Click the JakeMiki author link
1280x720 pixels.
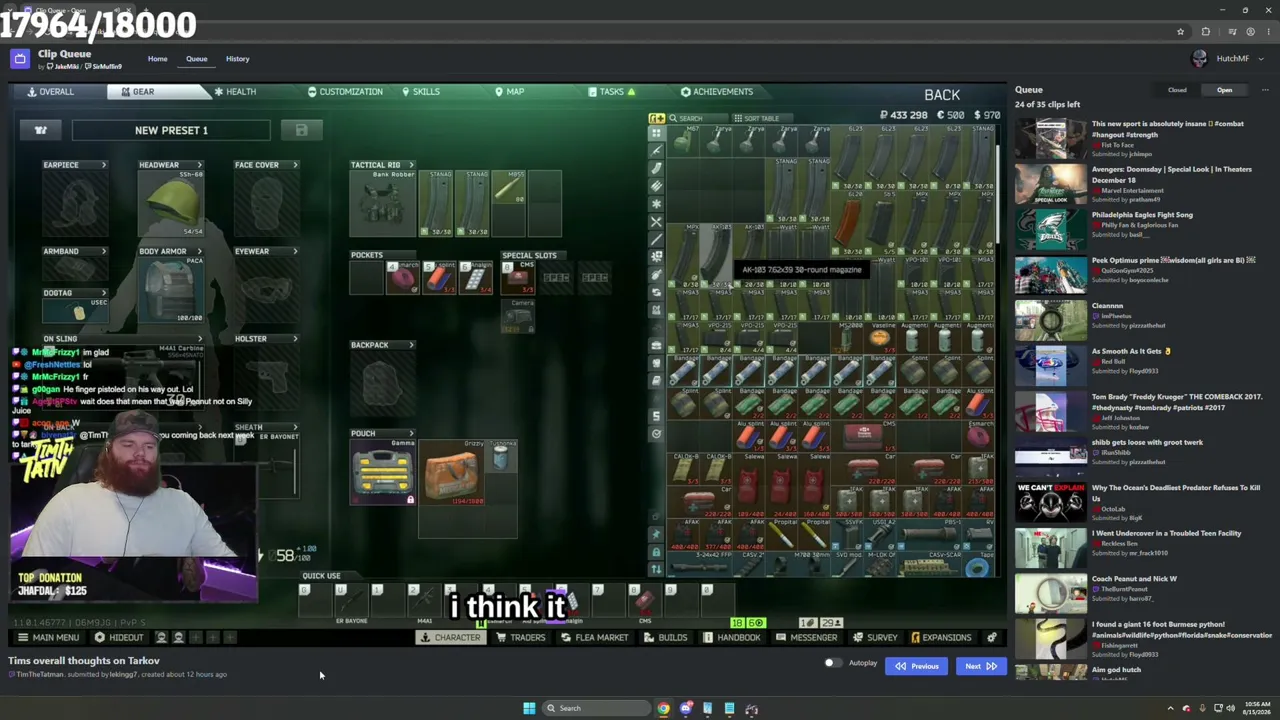[66, 67]
